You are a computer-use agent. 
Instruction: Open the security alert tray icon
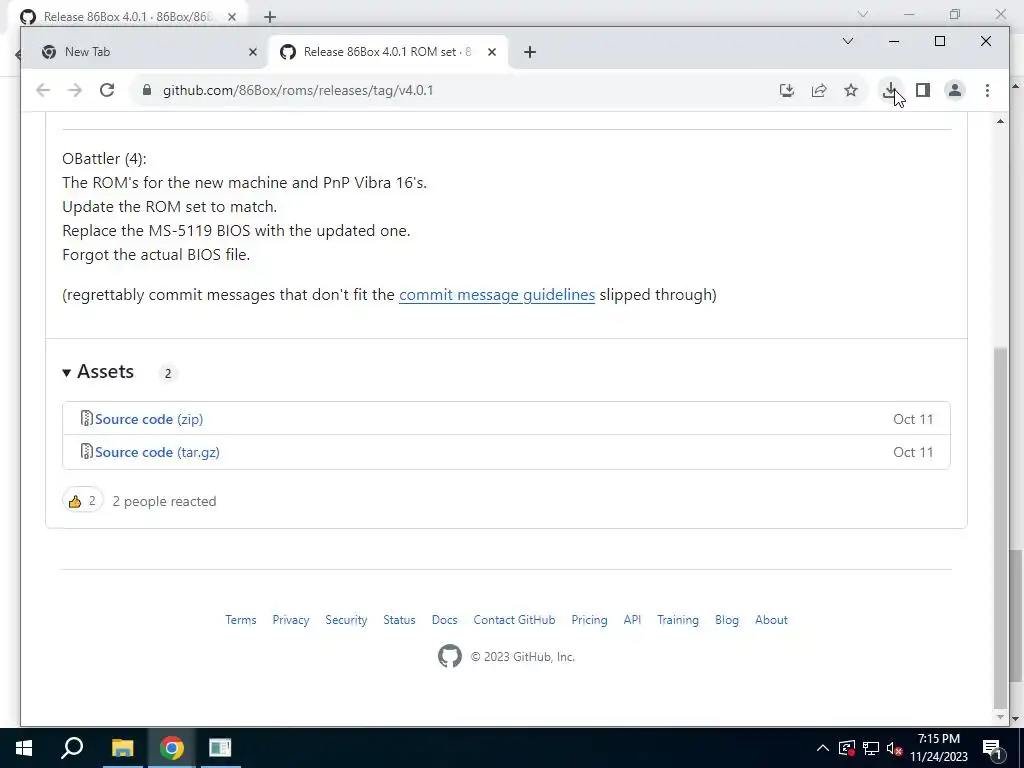click(847, 748)
